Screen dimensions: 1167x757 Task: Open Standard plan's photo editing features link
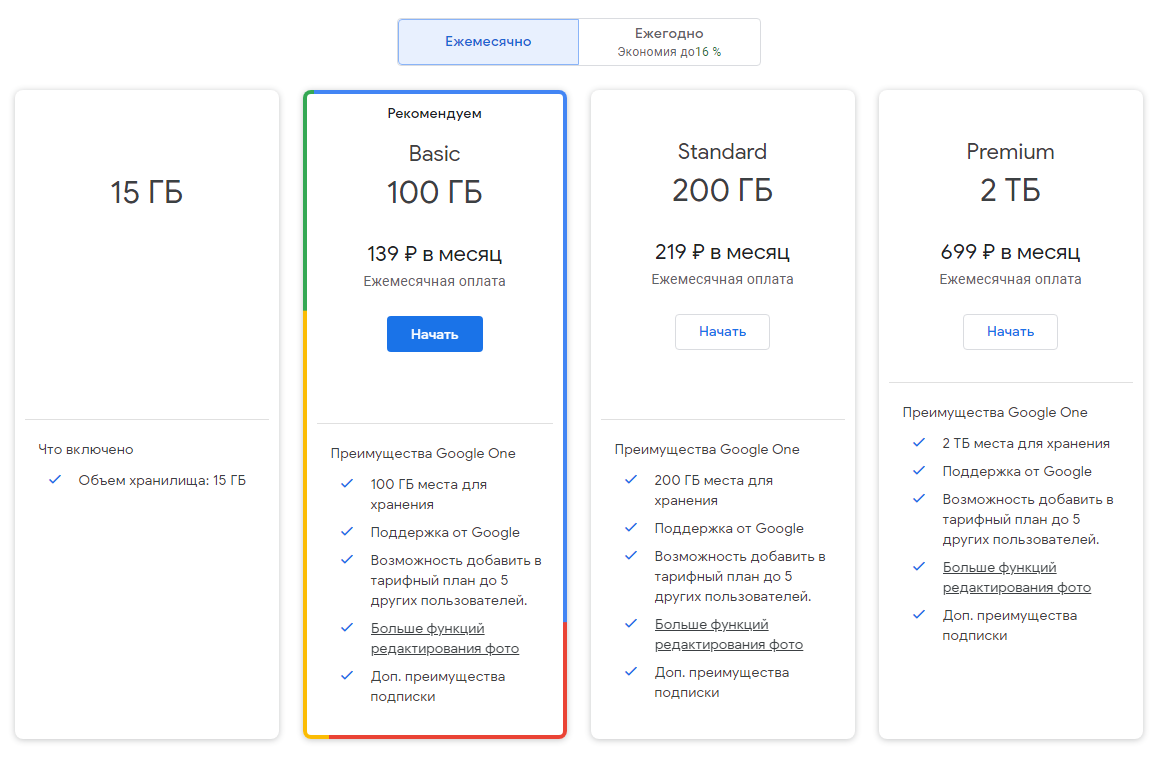pos(728,634)
